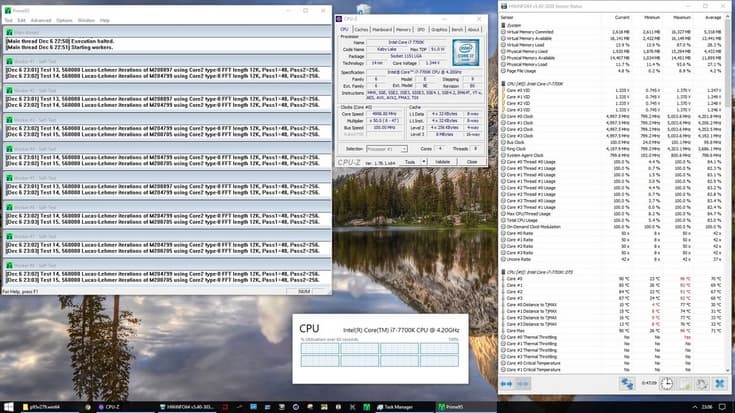Screen dimensions: 735x413
Task: Switch to the Mainboard tab in CPU-Z
Action: coord(382,30)
